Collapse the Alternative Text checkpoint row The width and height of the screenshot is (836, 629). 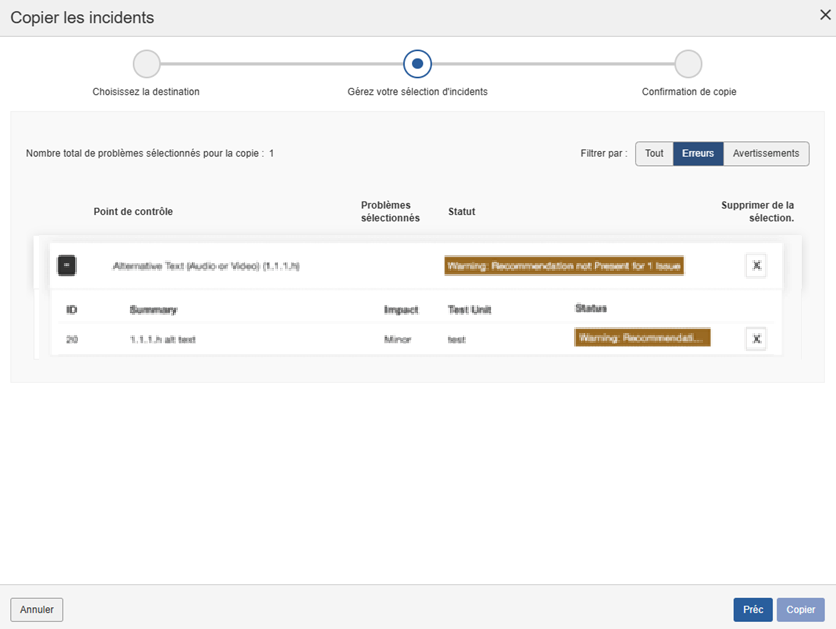pos(67,266)
